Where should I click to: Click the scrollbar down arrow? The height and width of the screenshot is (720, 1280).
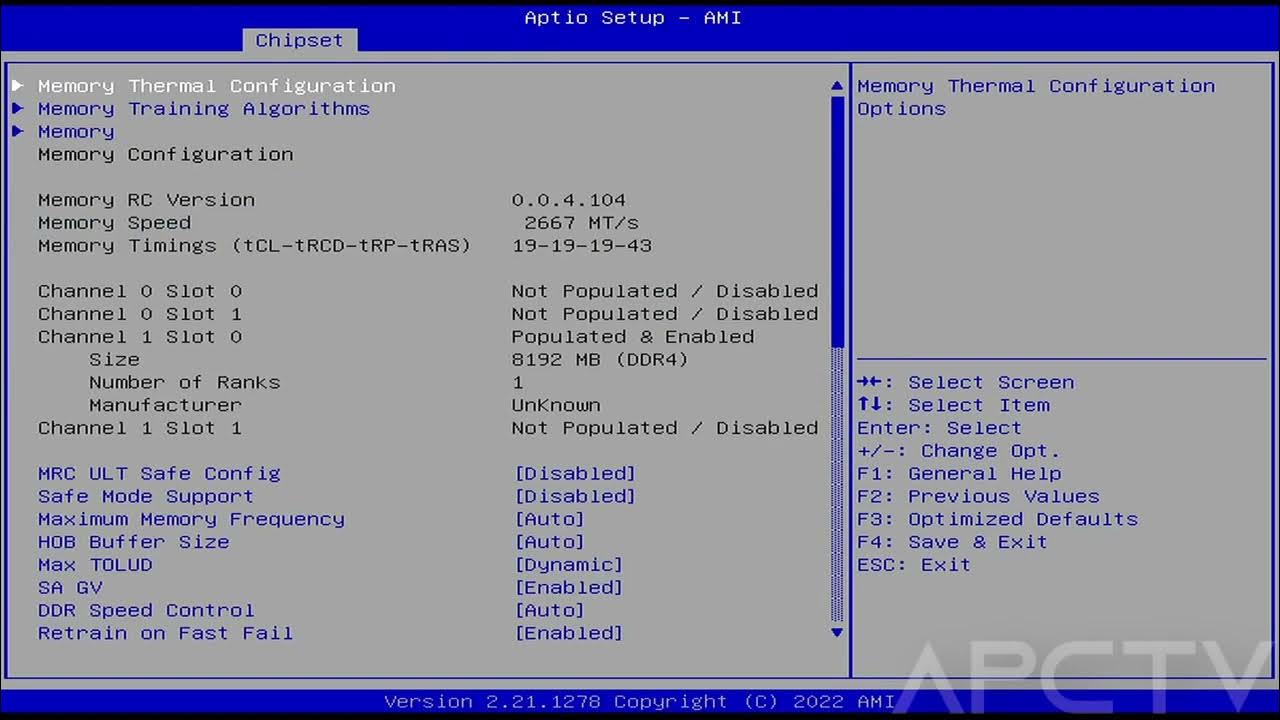click(837, 633)
